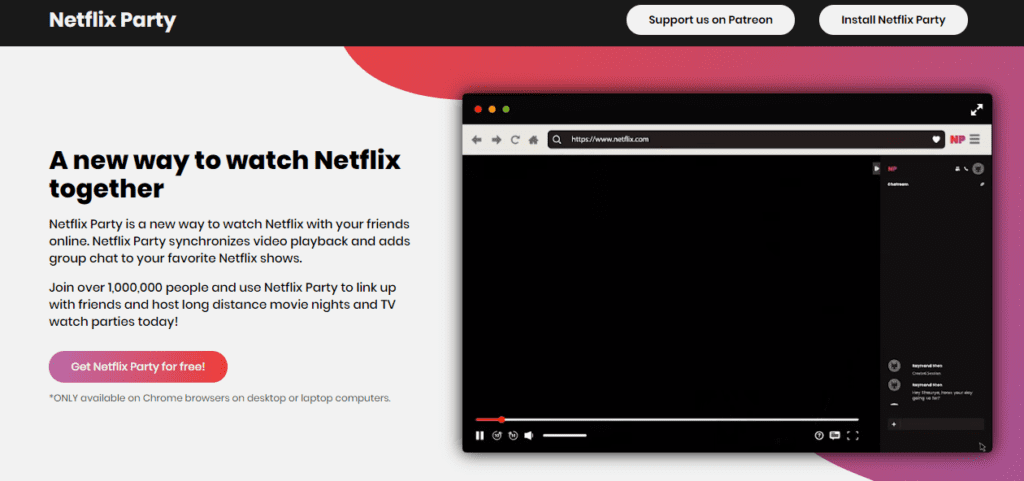
Task: Click the volume level slider bar
Action: click(565, 435)
